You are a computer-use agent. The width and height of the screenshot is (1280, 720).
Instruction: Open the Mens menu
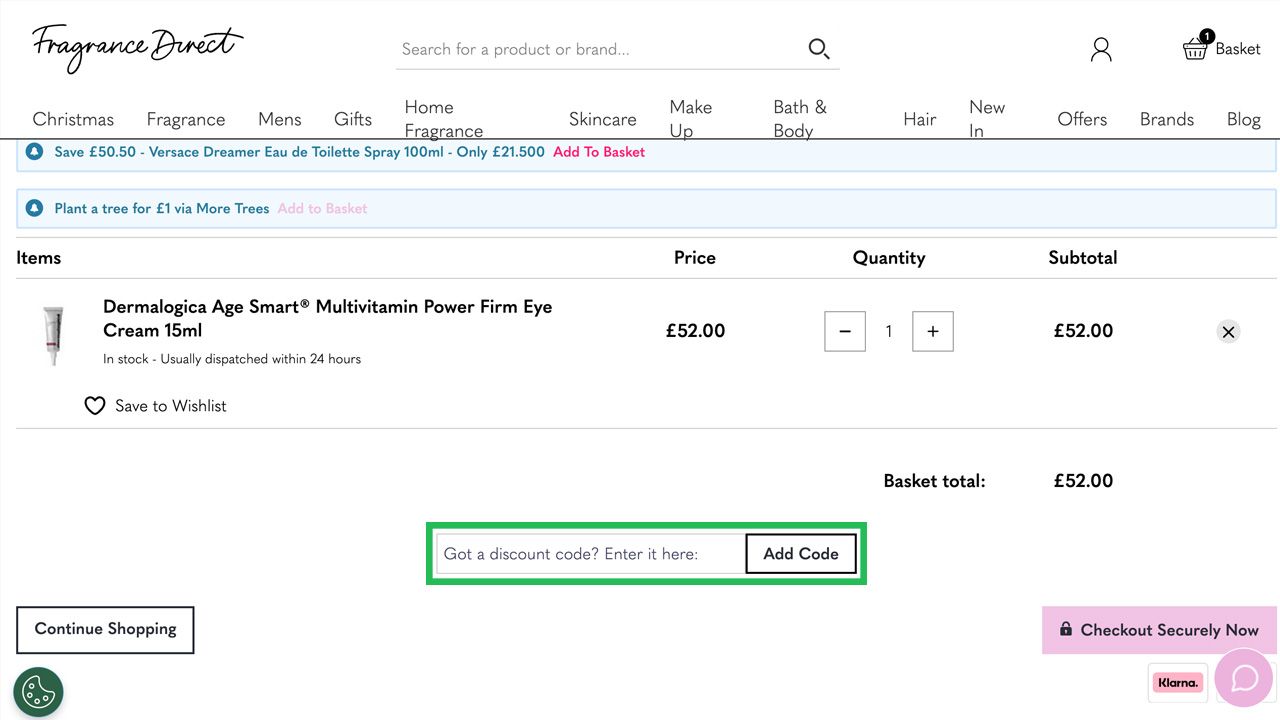tap(280, 119)
